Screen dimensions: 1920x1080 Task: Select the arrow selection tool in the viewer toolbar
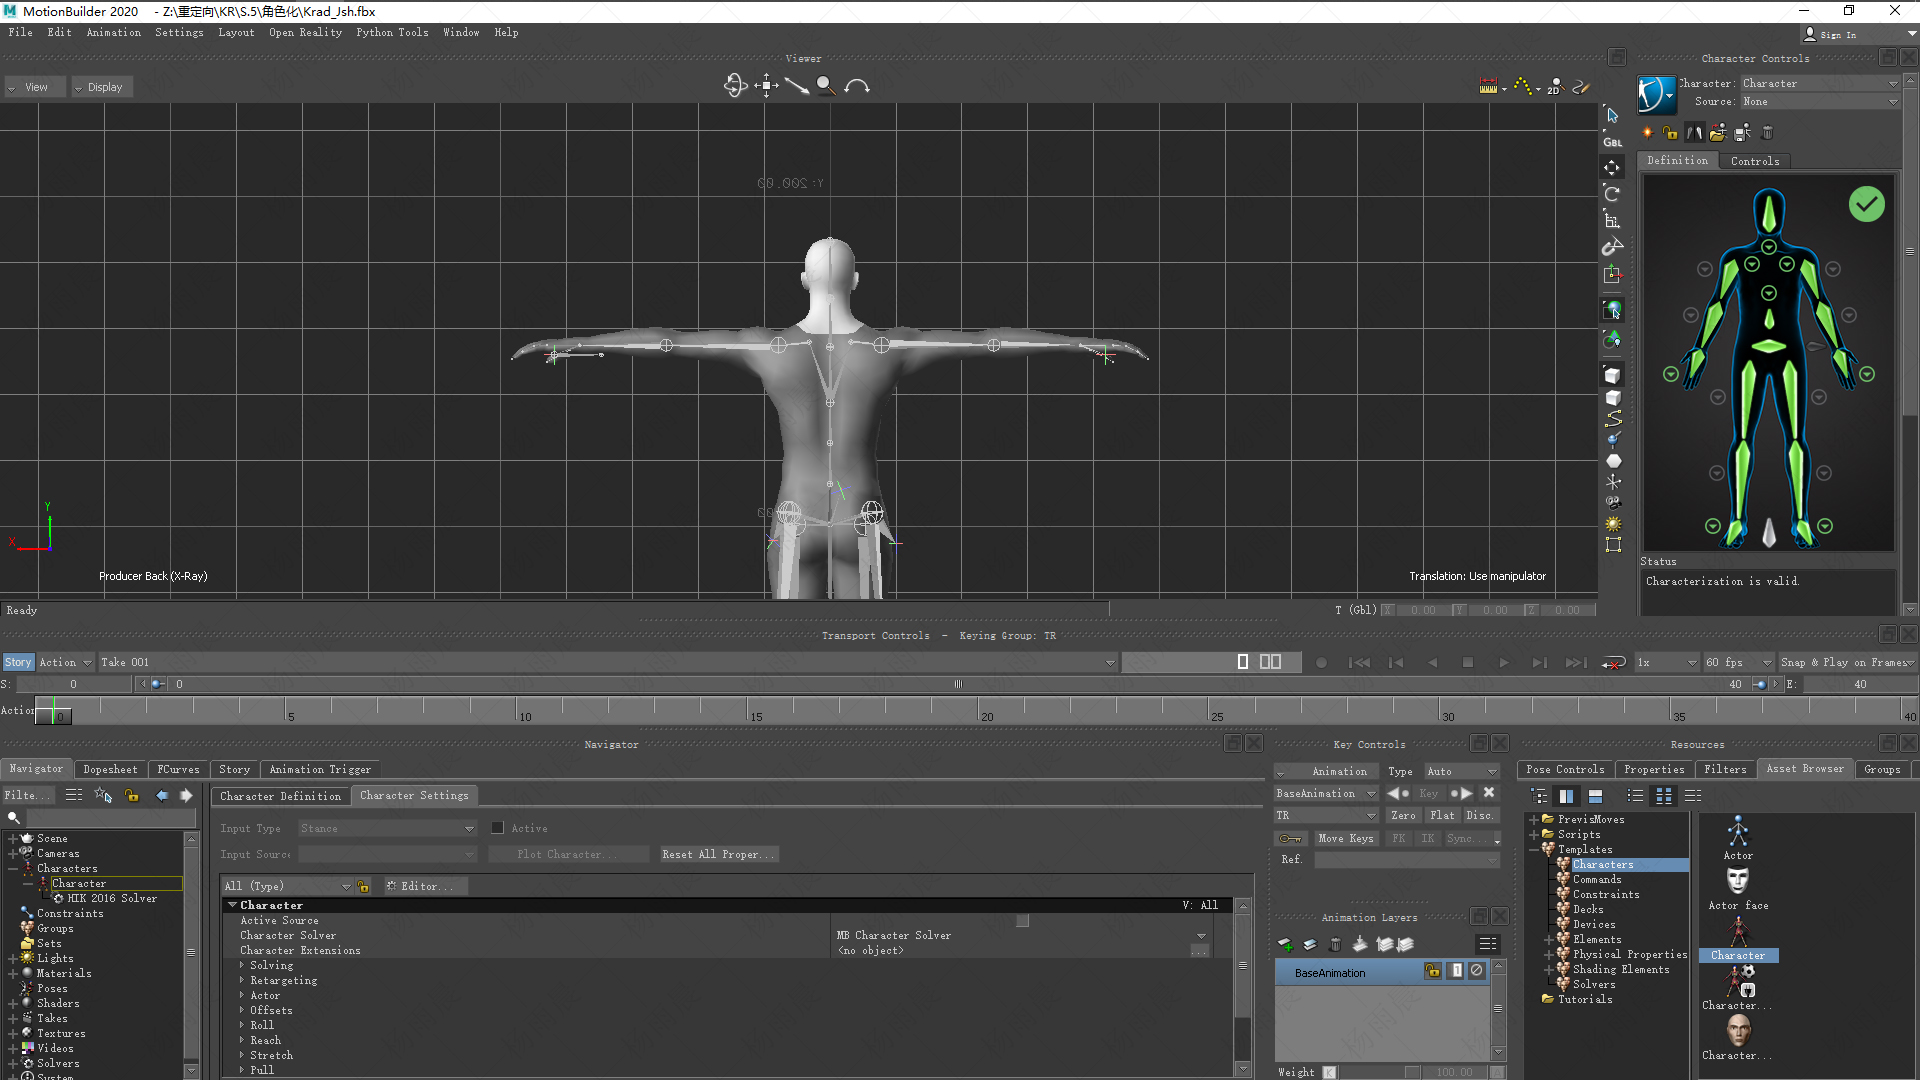[x=1612, y=116]
